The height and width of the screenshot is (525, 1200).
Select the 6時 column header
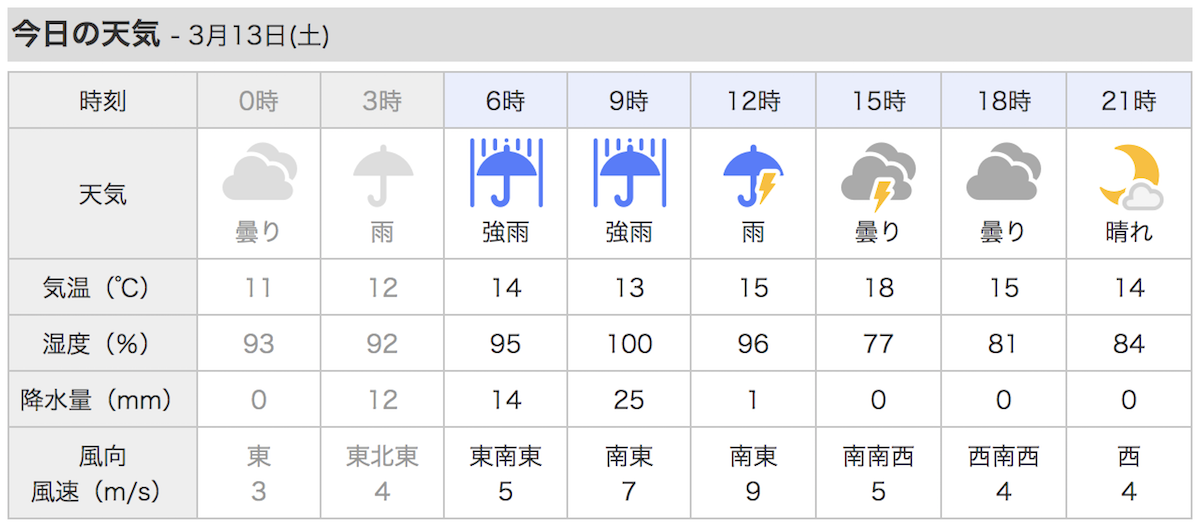pyautogui.click(x=506, y=101)
